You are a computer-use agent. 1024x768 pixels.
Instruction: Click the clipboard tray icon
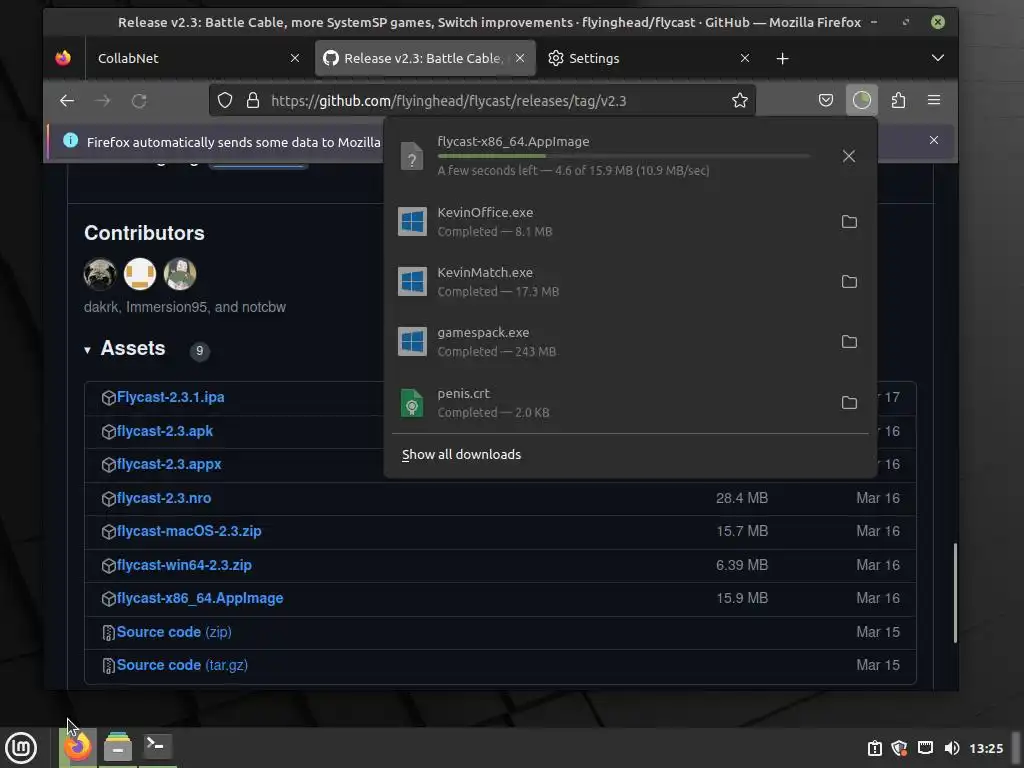(874, 748)
